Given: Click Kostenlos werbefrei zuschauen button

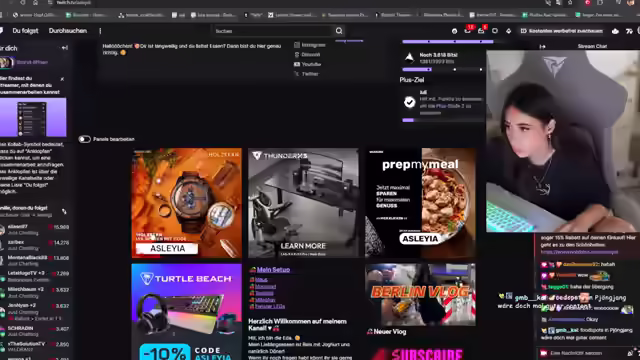Looking at the screenshot, I should click(562, 31).
